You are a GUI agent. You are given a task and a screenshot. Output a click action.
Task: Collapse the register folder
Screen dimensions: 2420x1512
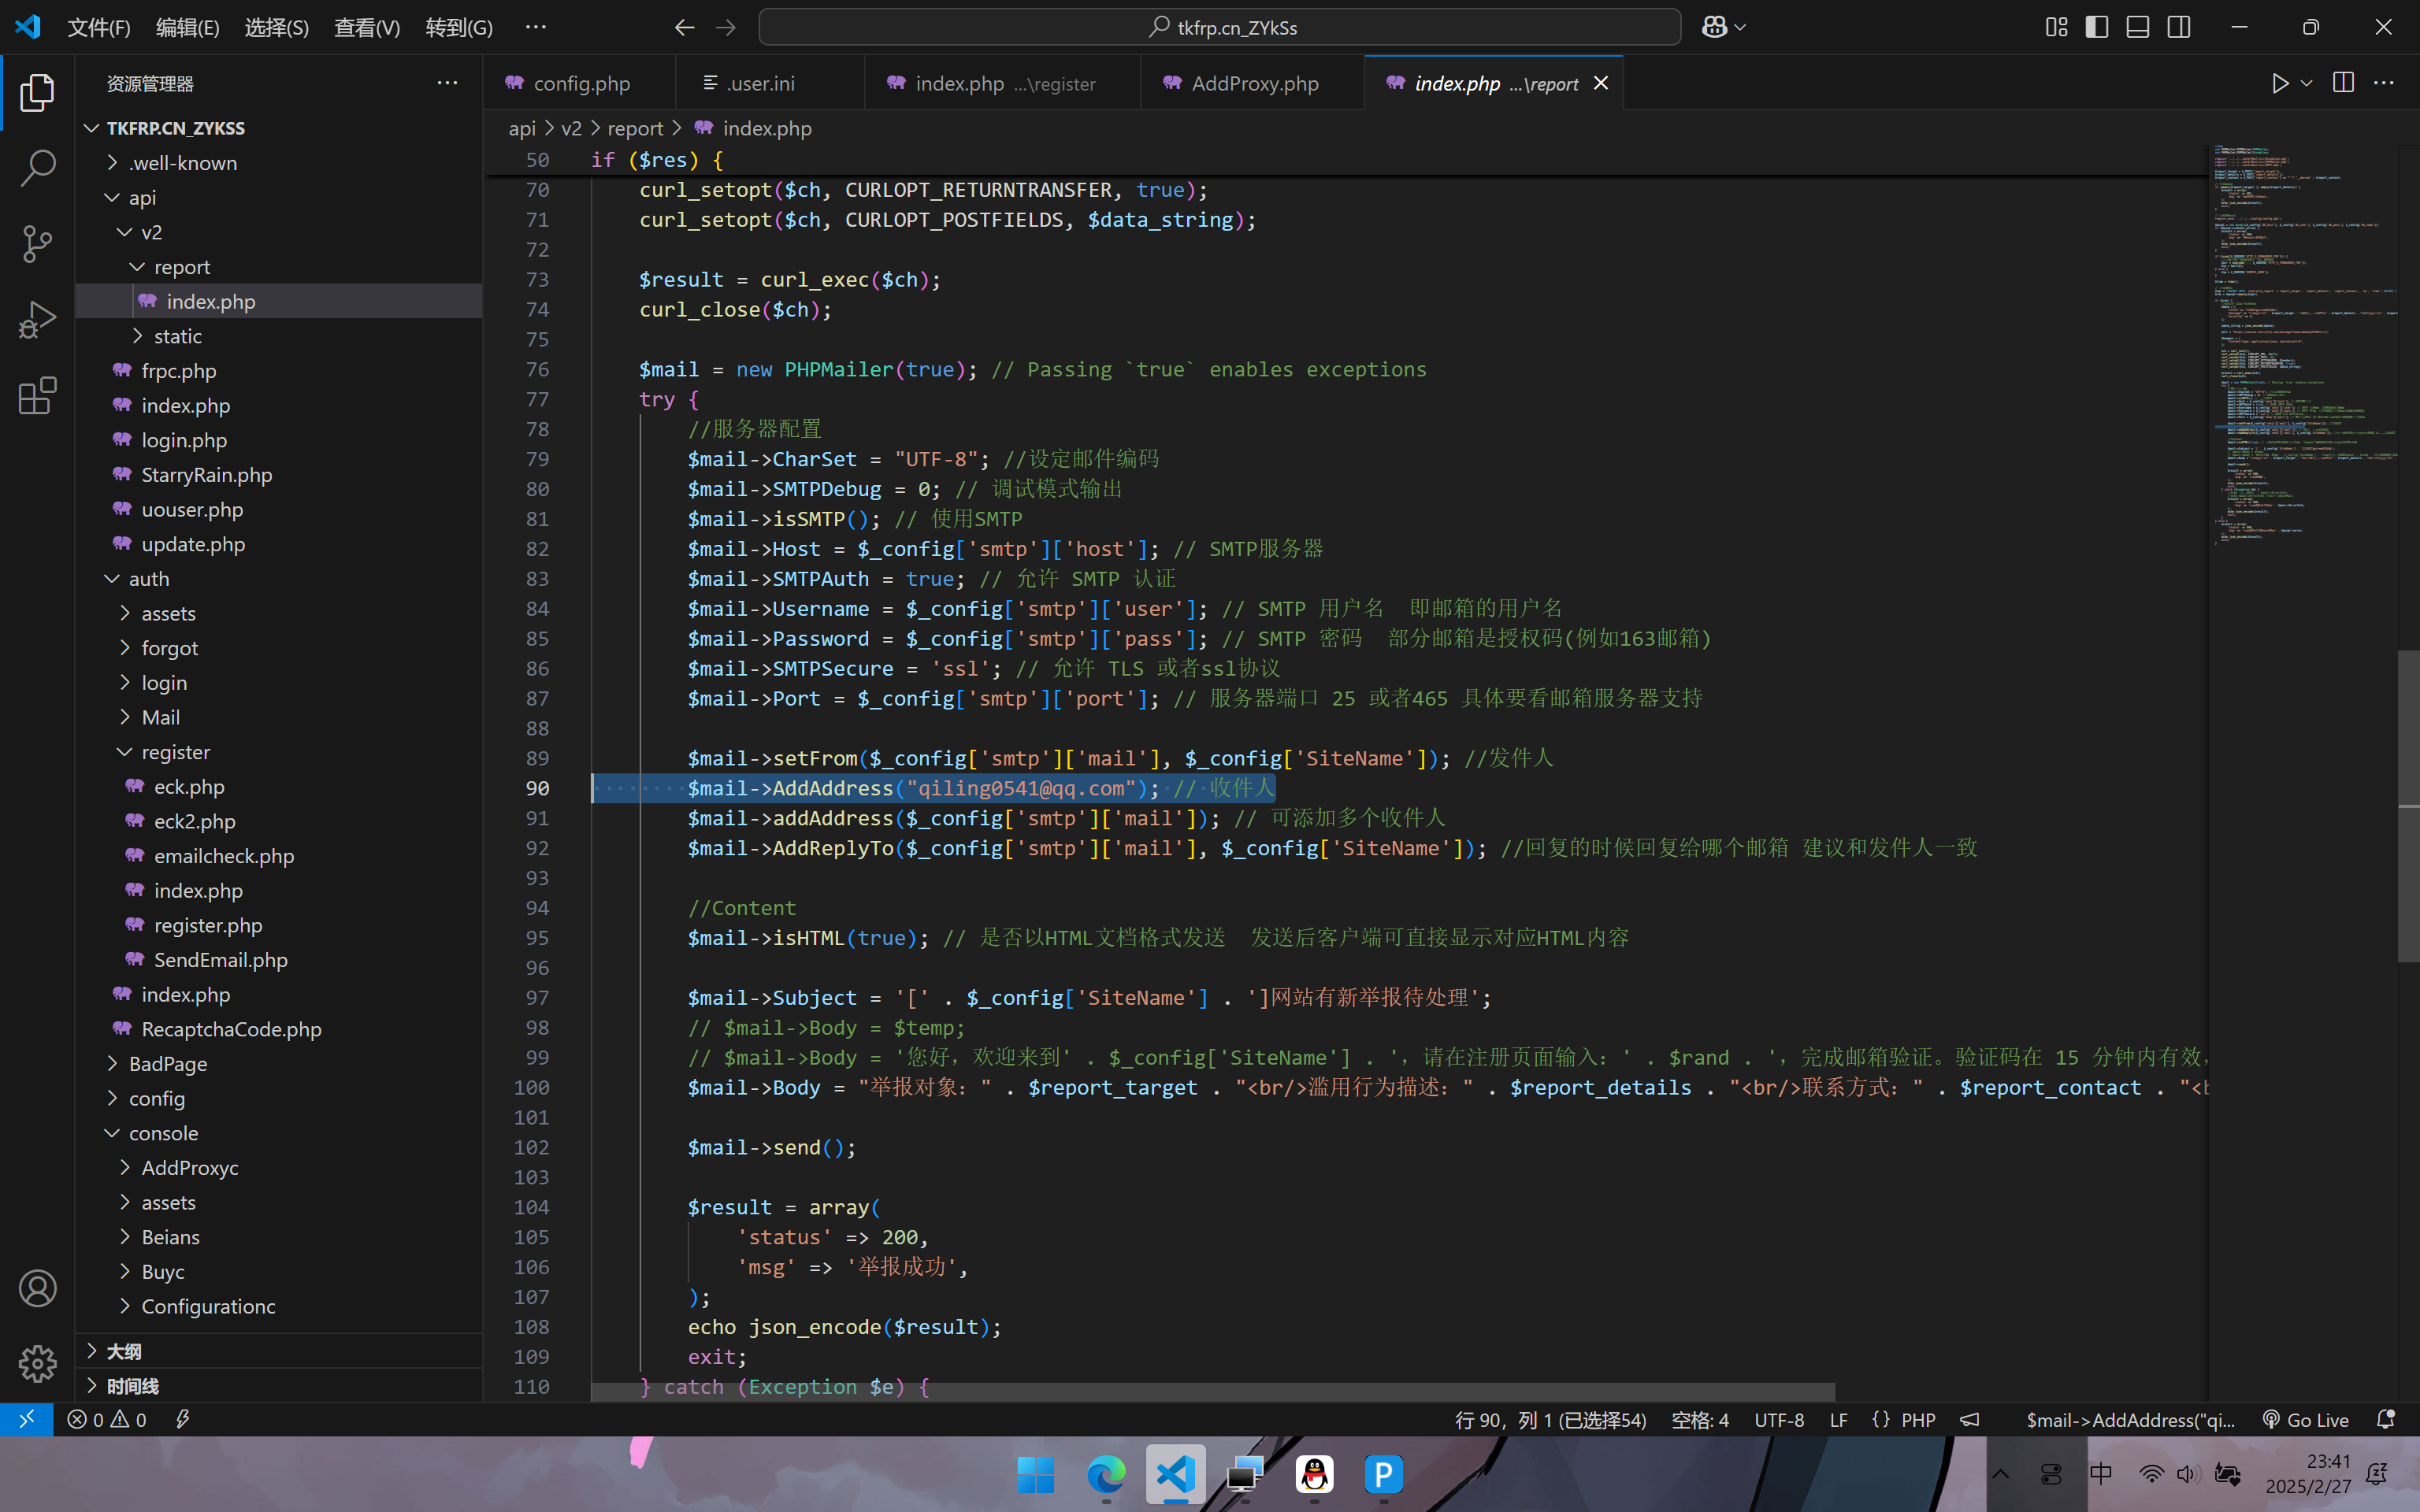[x=175, y=752]
